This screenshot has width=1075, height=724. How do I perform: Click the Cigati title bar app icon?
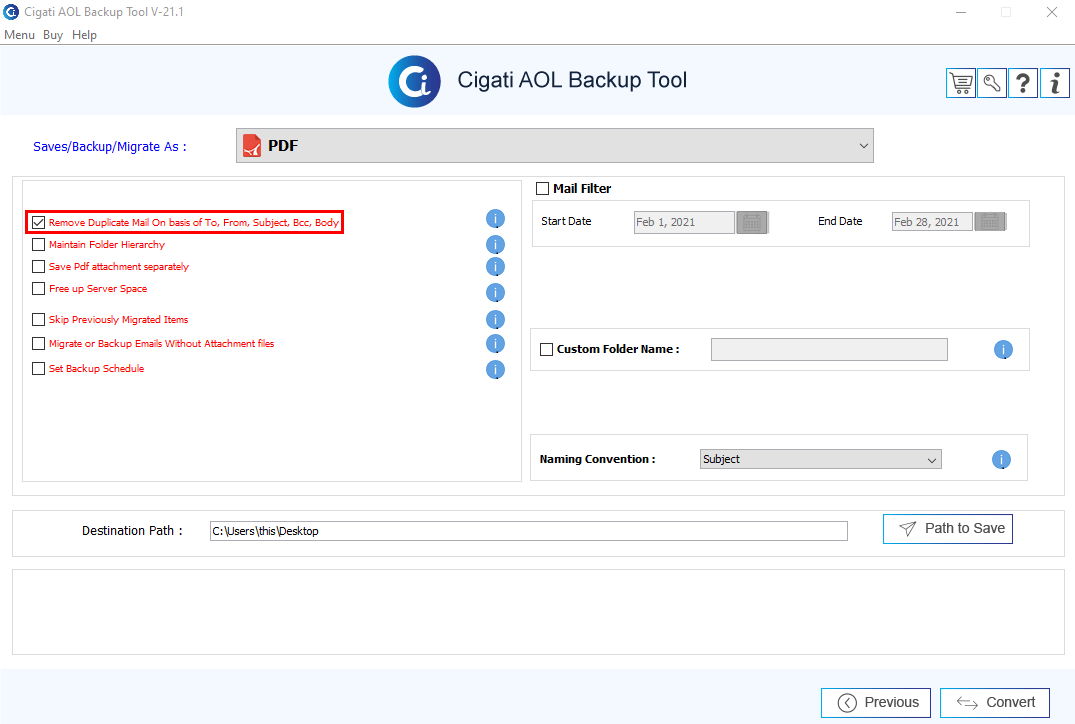(11, 12)
